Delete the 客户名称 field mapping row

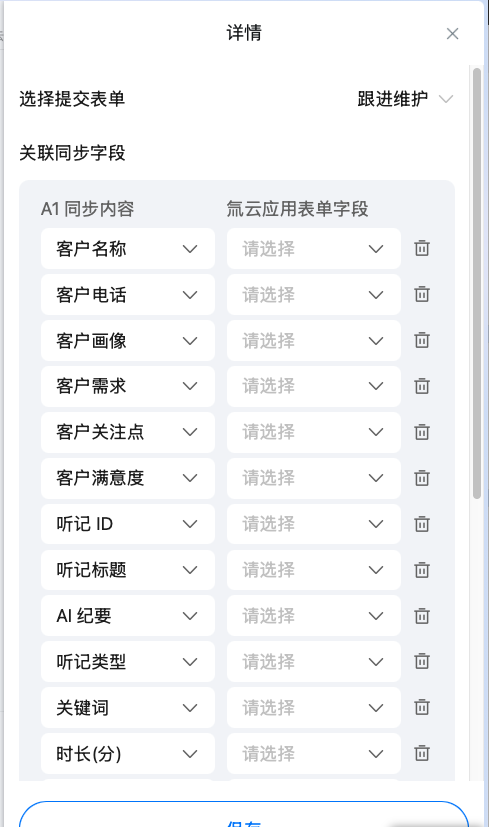[421, 248]
